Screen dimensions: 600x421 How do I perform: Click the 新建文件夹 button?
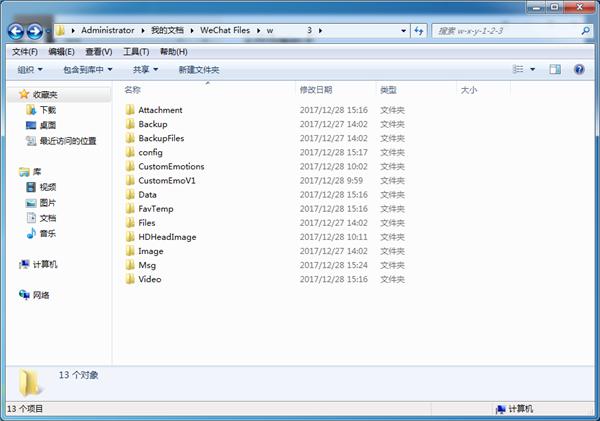tap(199, 70)
